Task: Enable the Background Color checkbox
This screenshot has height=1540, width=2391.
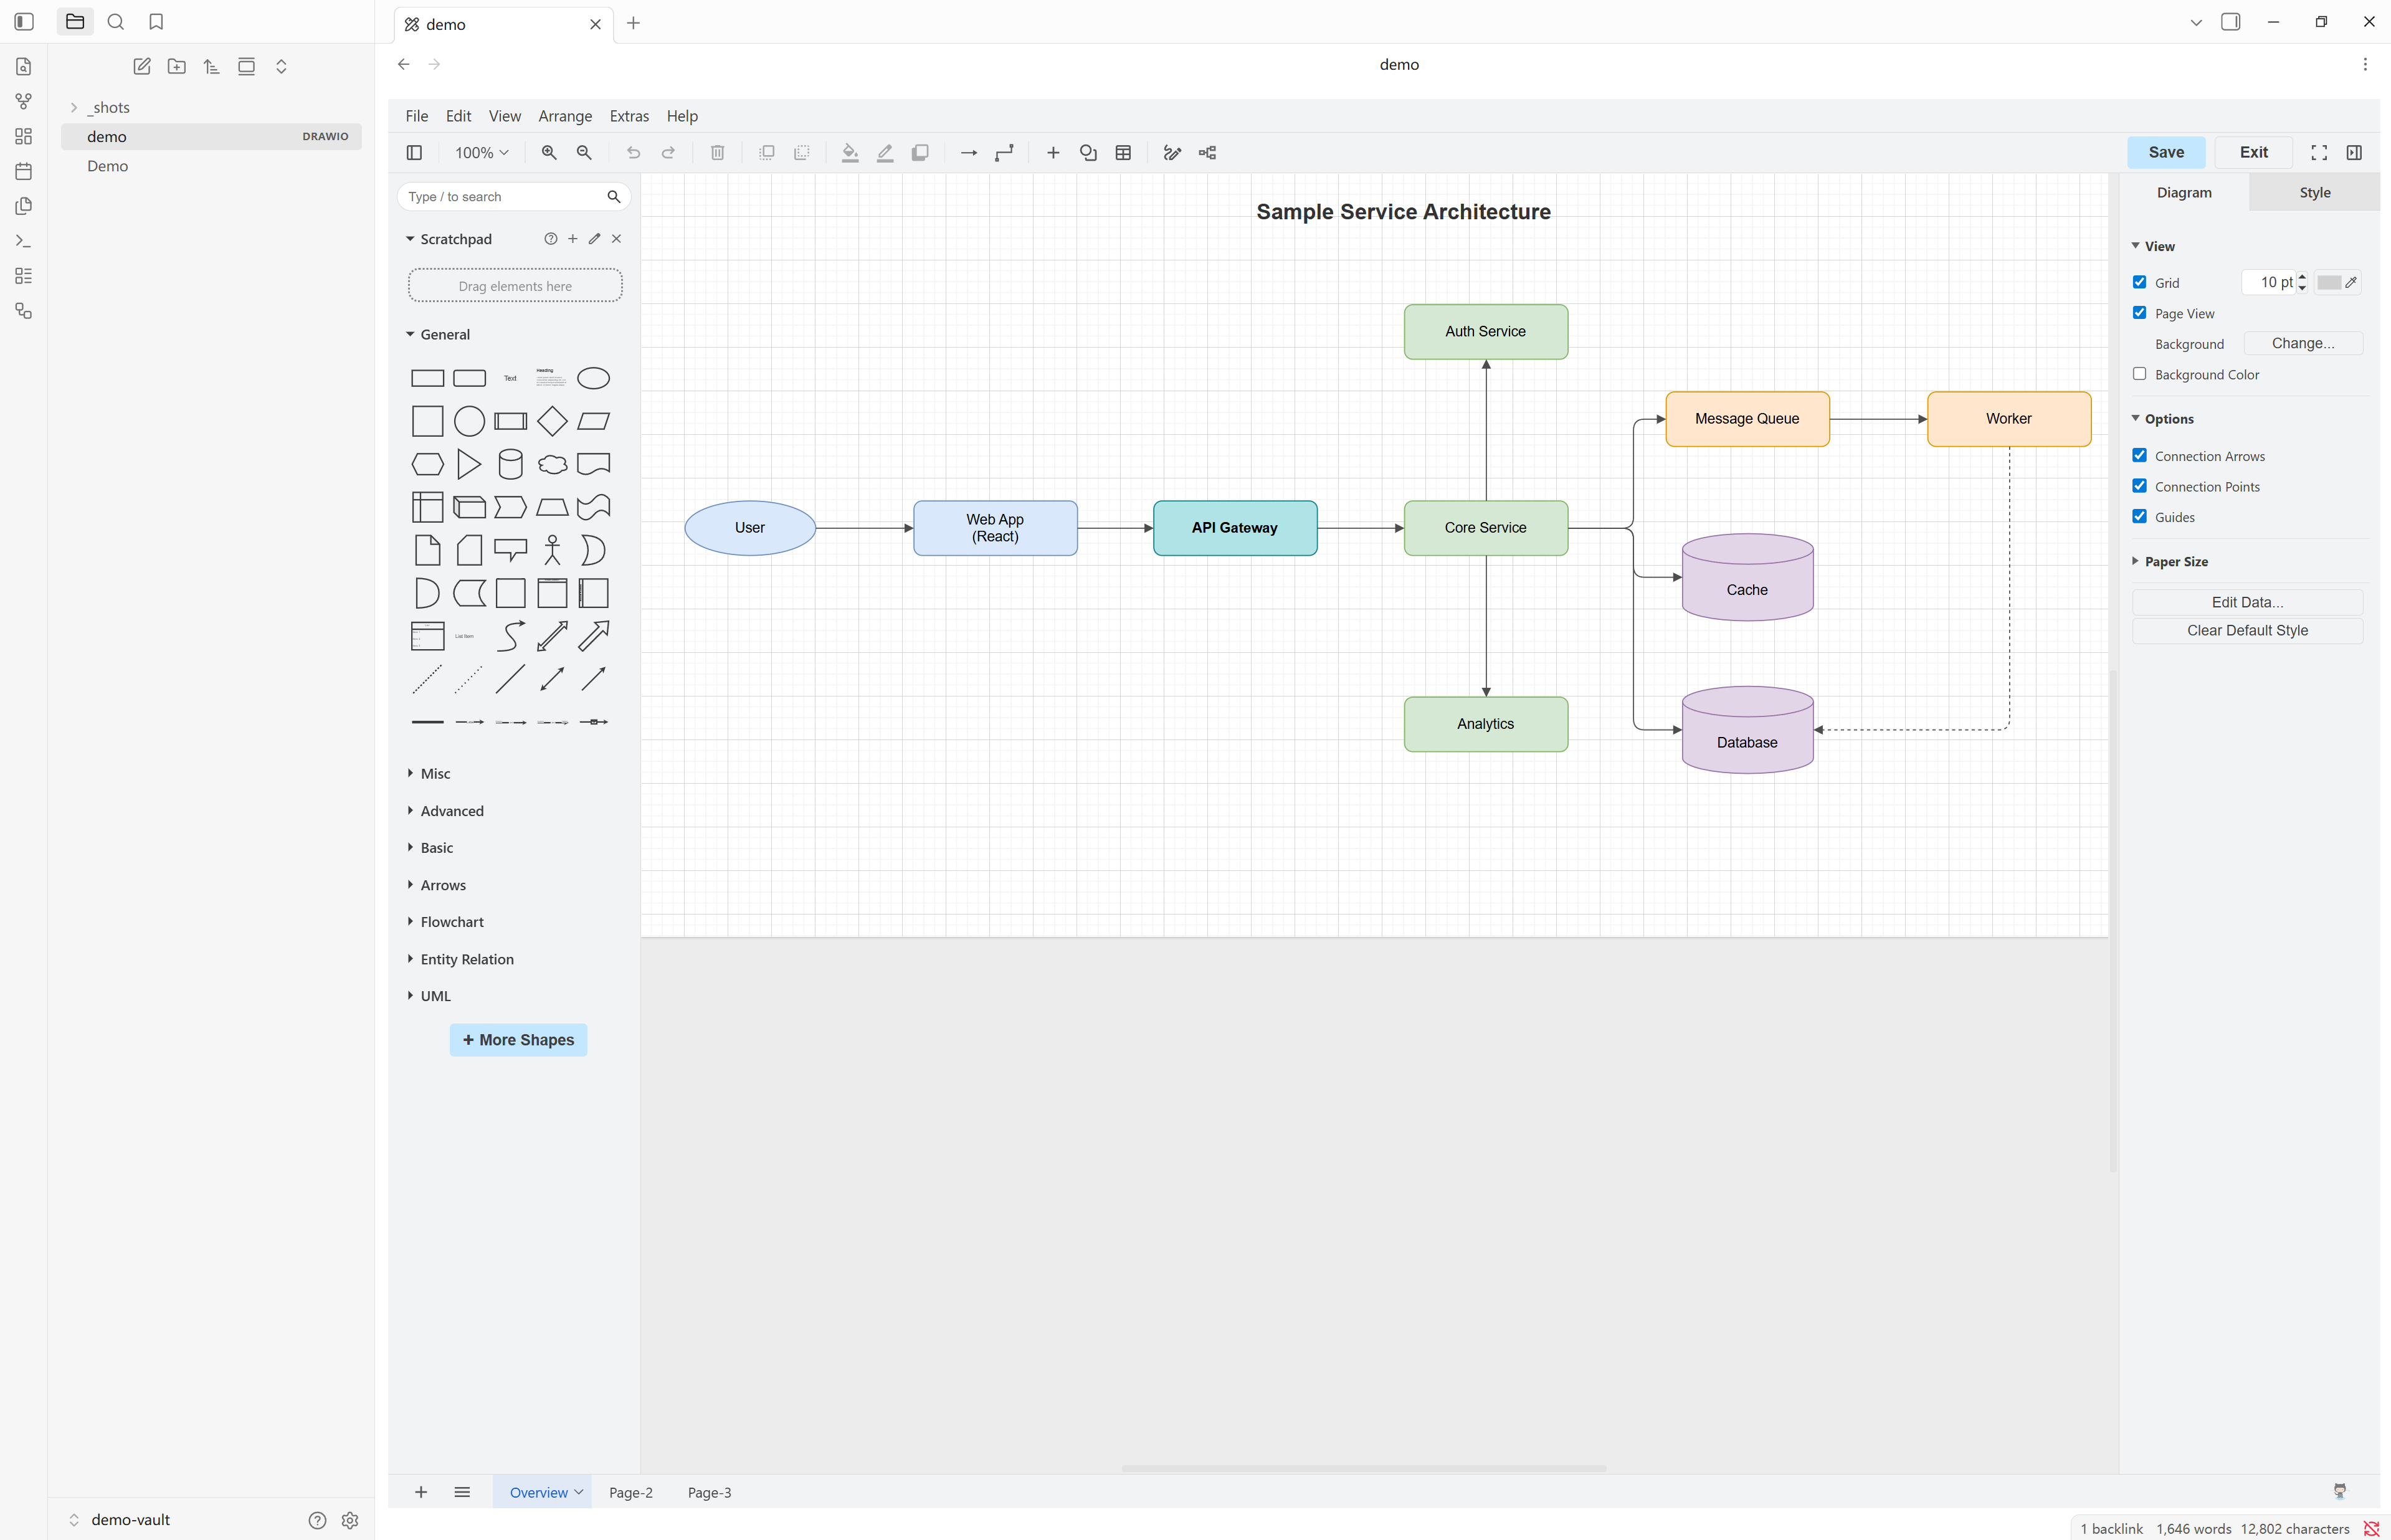Action: click(x=2140, y=374)
